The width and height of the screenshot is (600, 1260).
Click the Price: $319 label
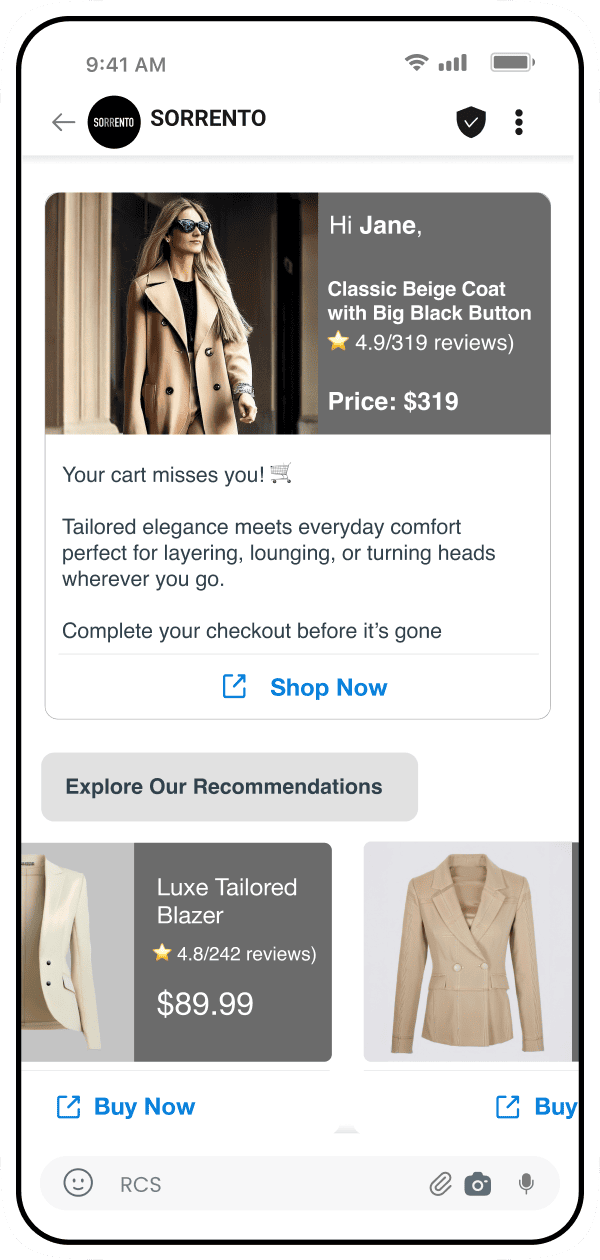(393, 402)
